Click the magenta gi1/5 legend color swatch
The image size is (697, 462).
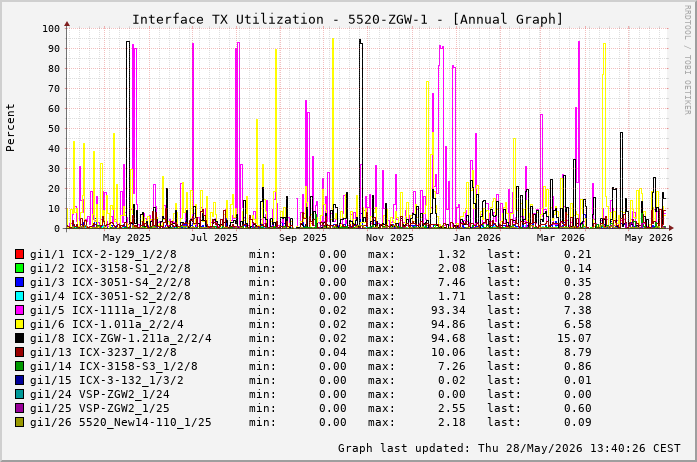coord(19,310)
